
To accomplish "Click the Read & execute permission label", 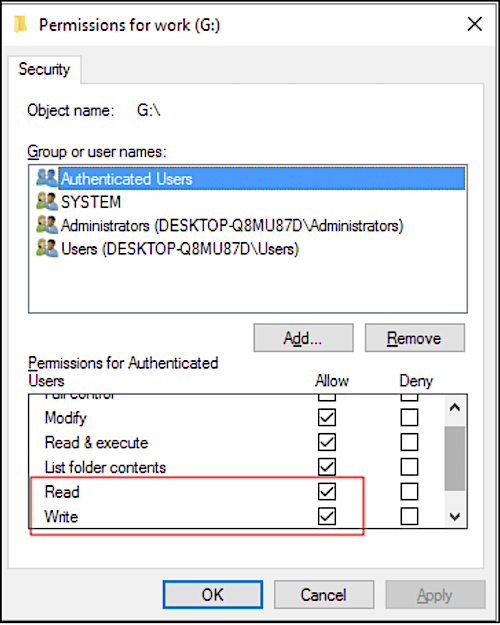I will (x=96, y=442).
